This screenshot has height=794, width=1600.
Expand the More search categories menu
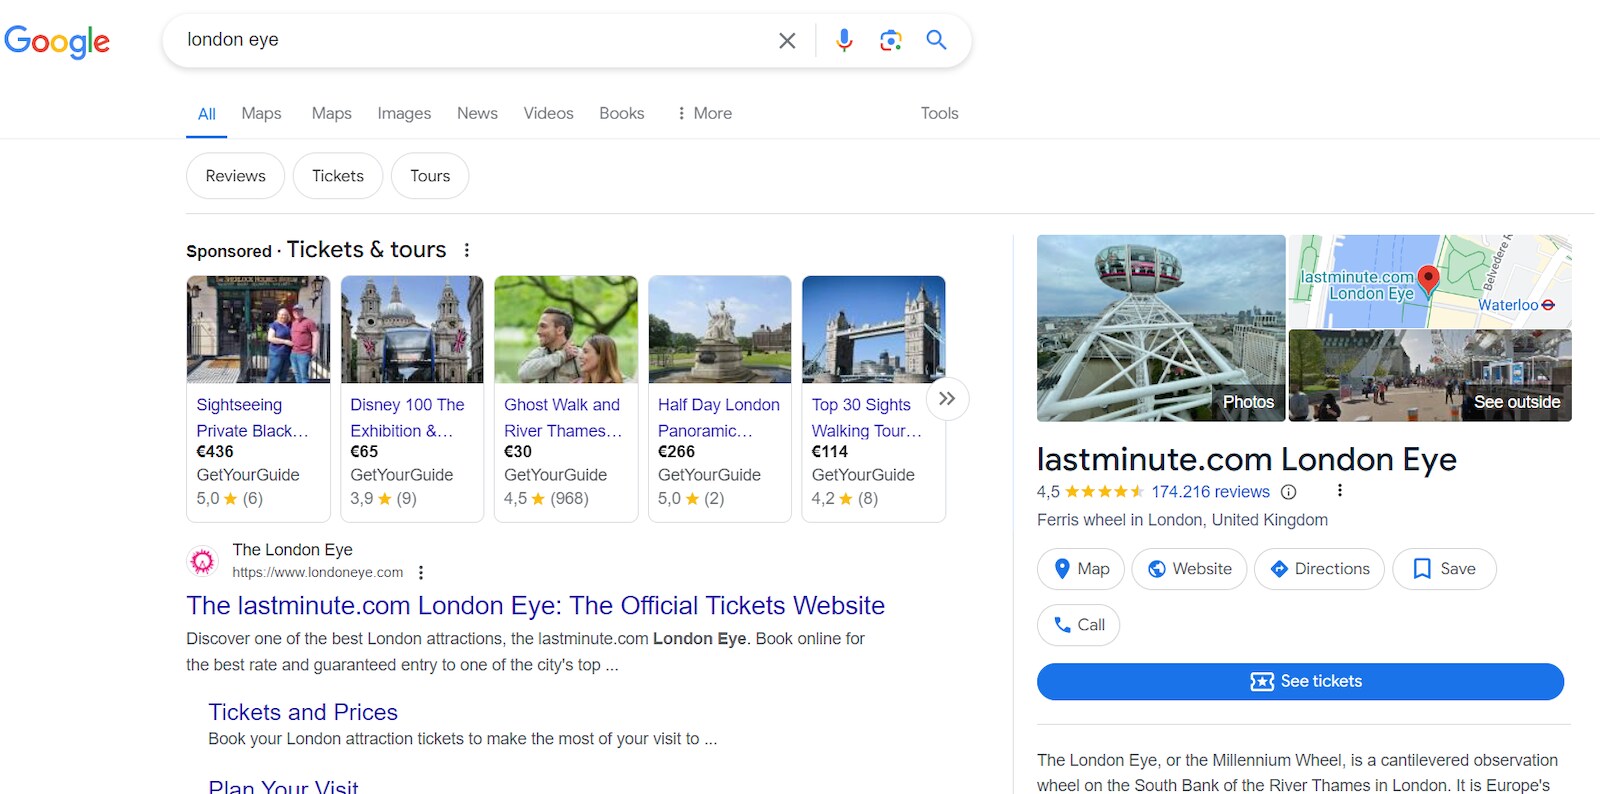[704, 114]
